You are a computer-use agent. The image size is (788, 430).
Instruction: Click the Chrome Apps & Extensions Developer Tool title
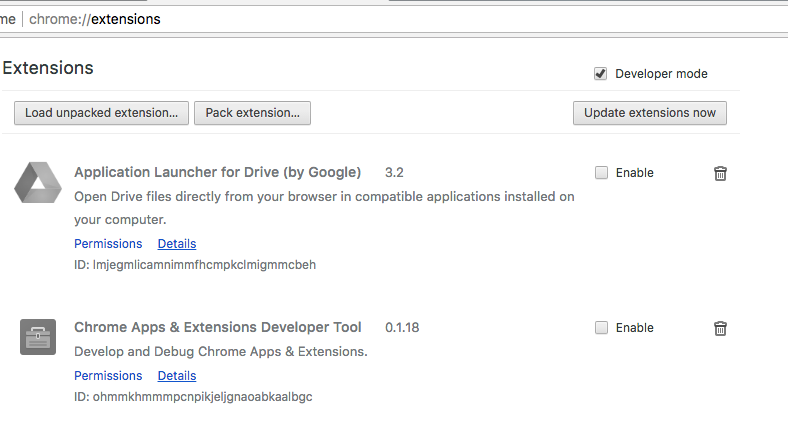point(217,327)
